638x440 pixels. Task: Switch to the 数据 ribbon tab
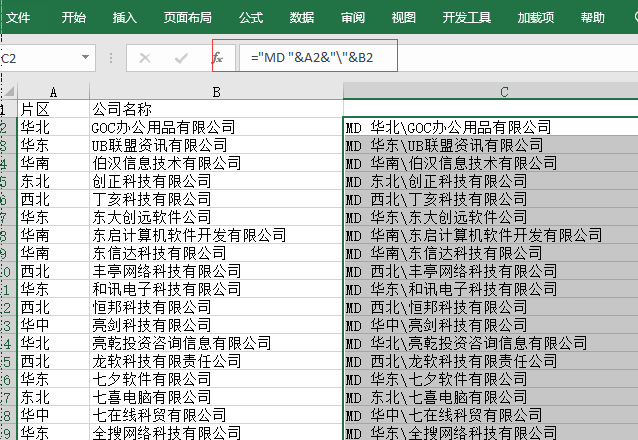click(x=302, y=18)
